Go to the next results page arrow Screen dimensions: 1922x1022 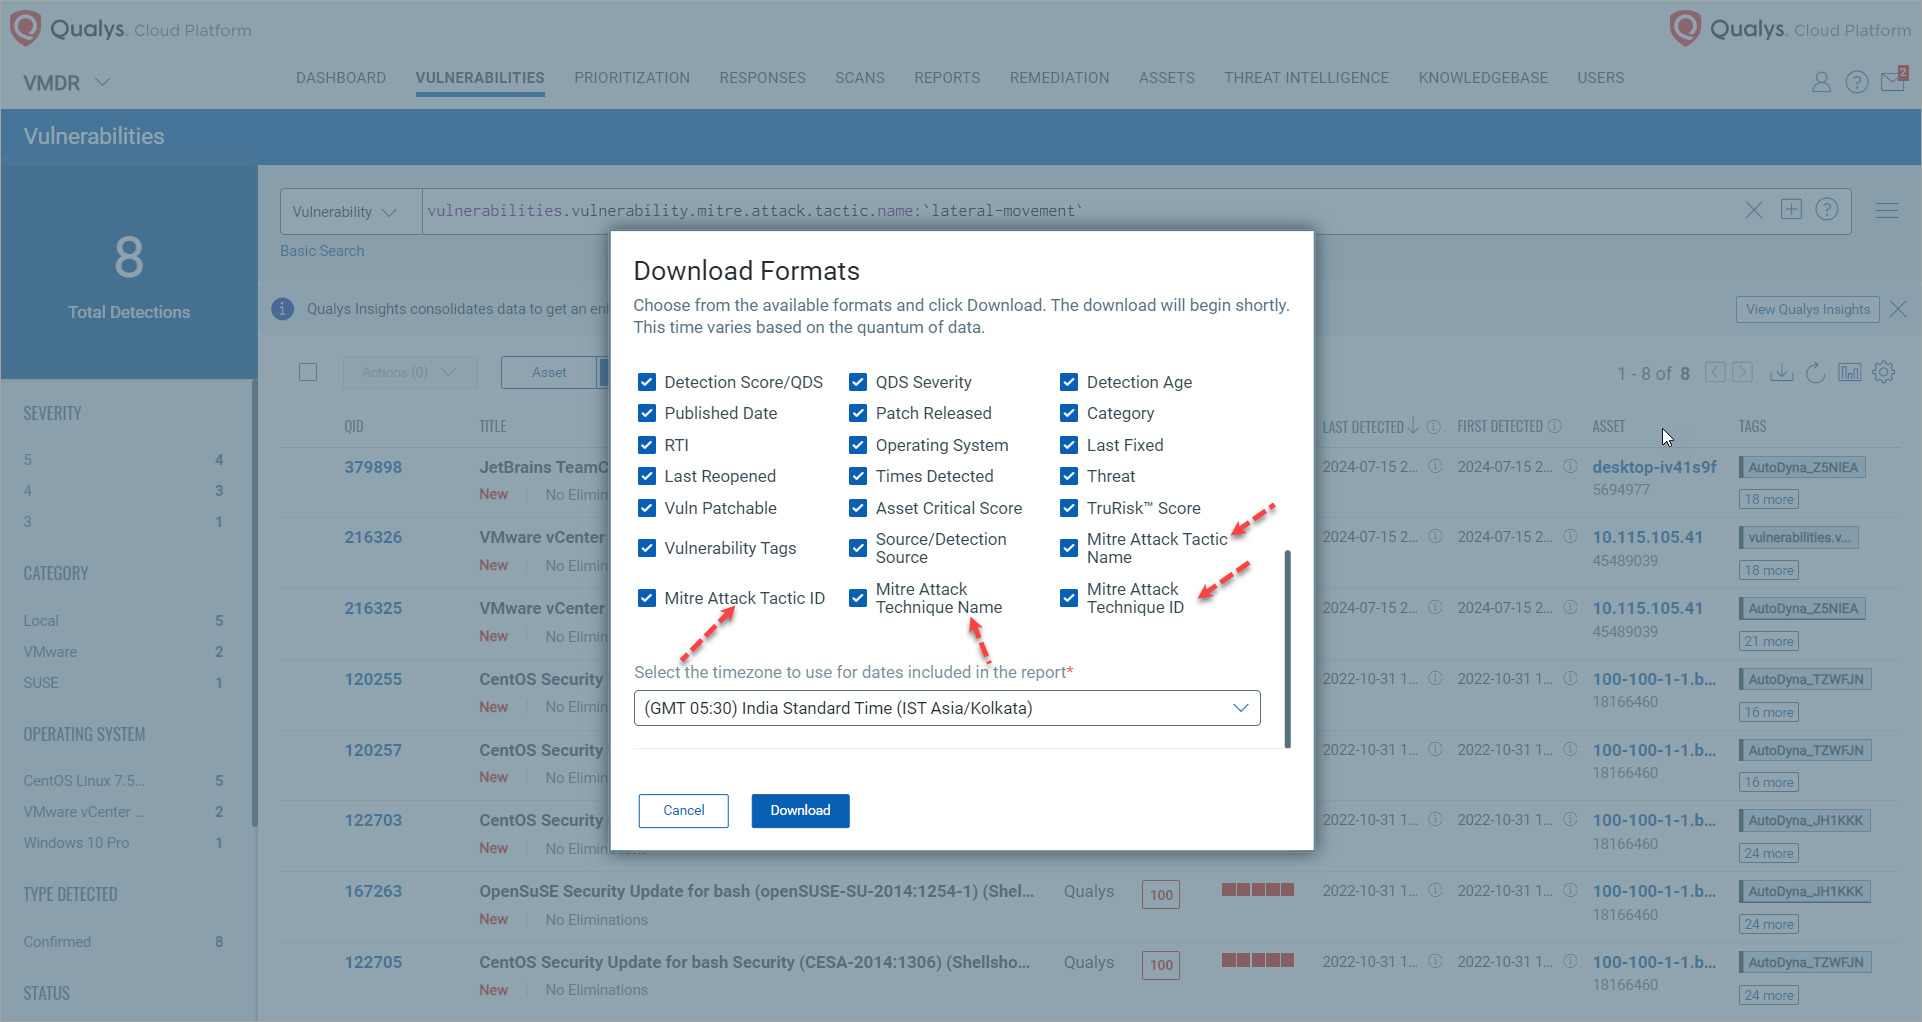(x=1743, y=372)
